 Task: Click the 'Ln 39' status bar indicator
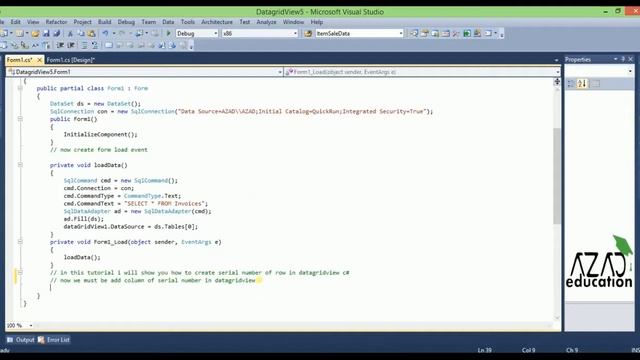pos(484,350)
